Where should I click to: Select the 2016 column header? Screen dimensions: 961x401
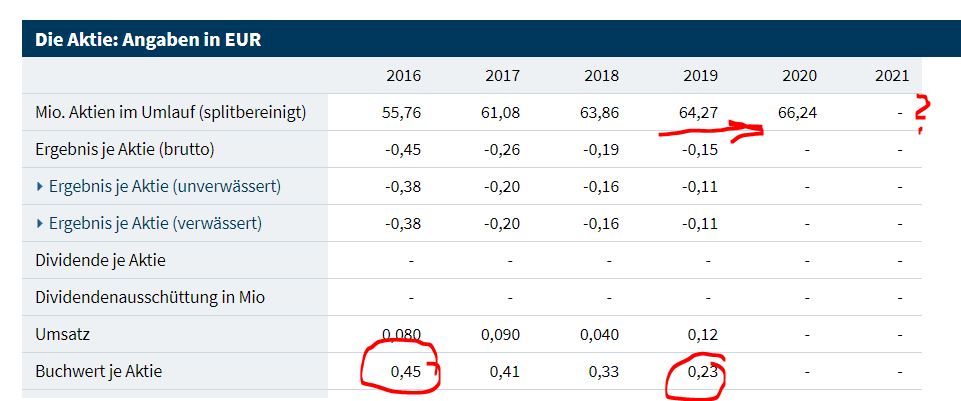[x=403, y=76]
